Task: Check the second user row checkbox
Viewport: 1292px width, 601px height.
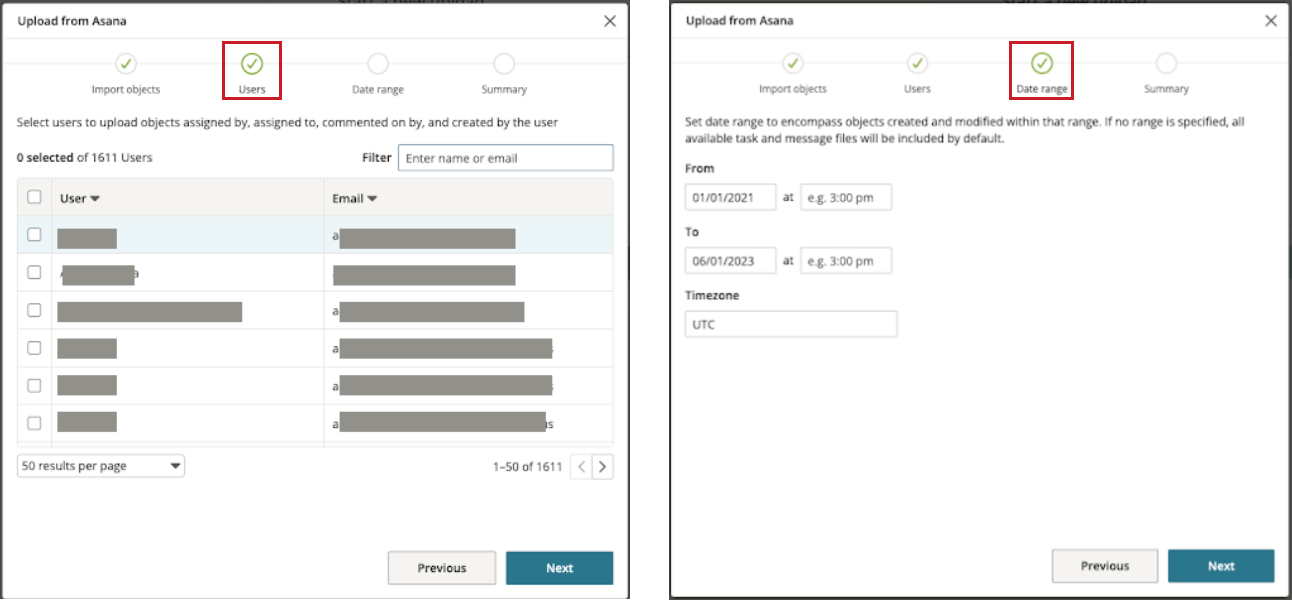Action: click(34, 272)
